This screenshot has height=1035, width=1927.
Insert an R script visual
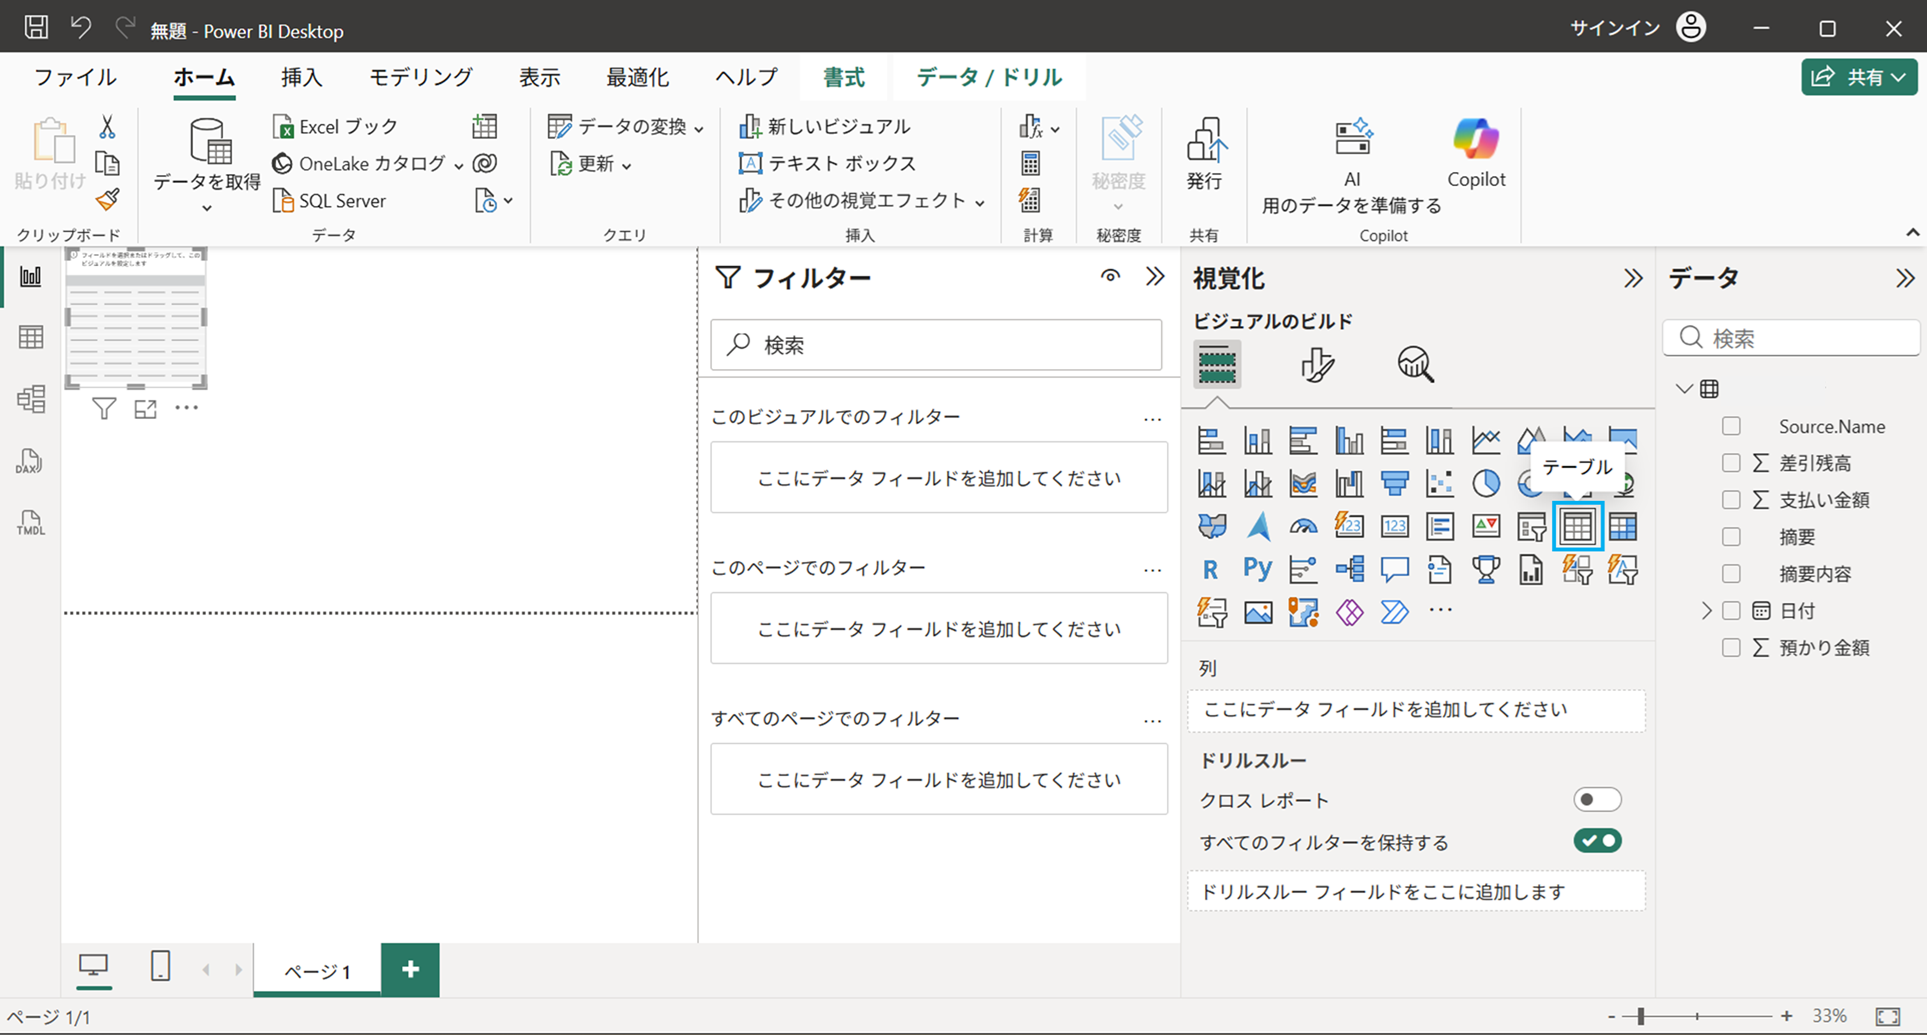[x=1210, y=569]
